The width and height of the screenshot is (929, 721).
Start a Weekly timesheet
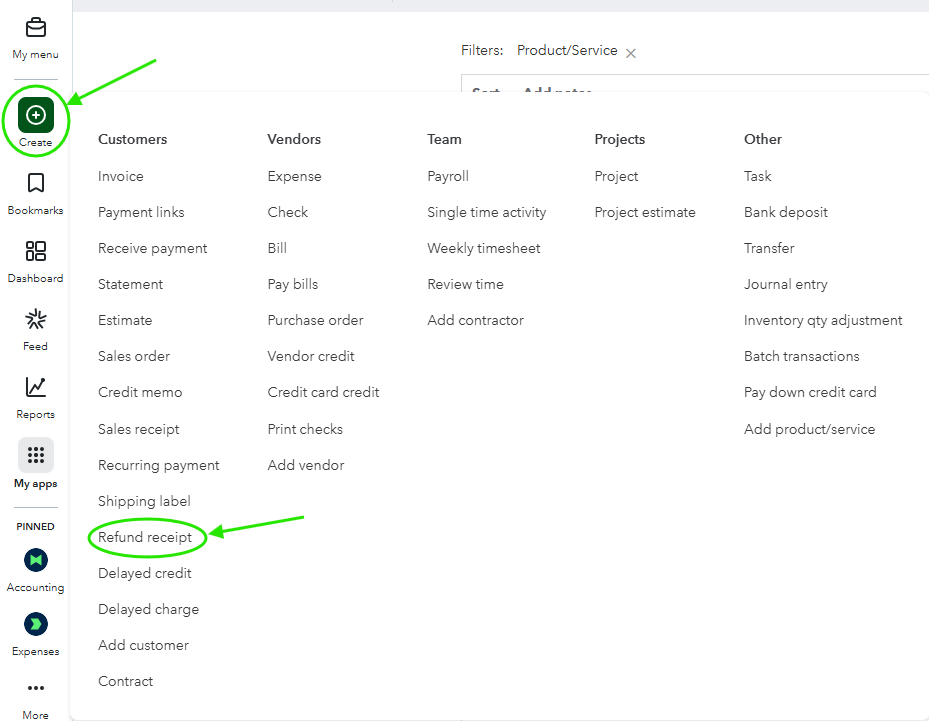483,247
